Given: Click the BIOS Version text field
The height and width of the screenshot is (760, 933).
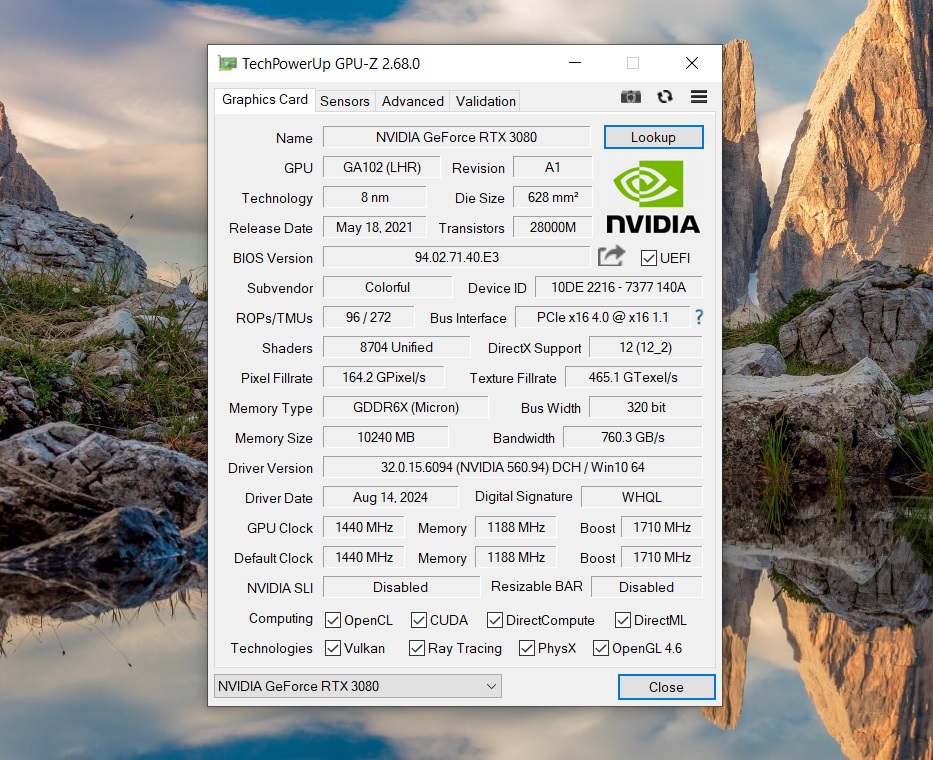Looking at the screenshot, I should click(456, 257).
